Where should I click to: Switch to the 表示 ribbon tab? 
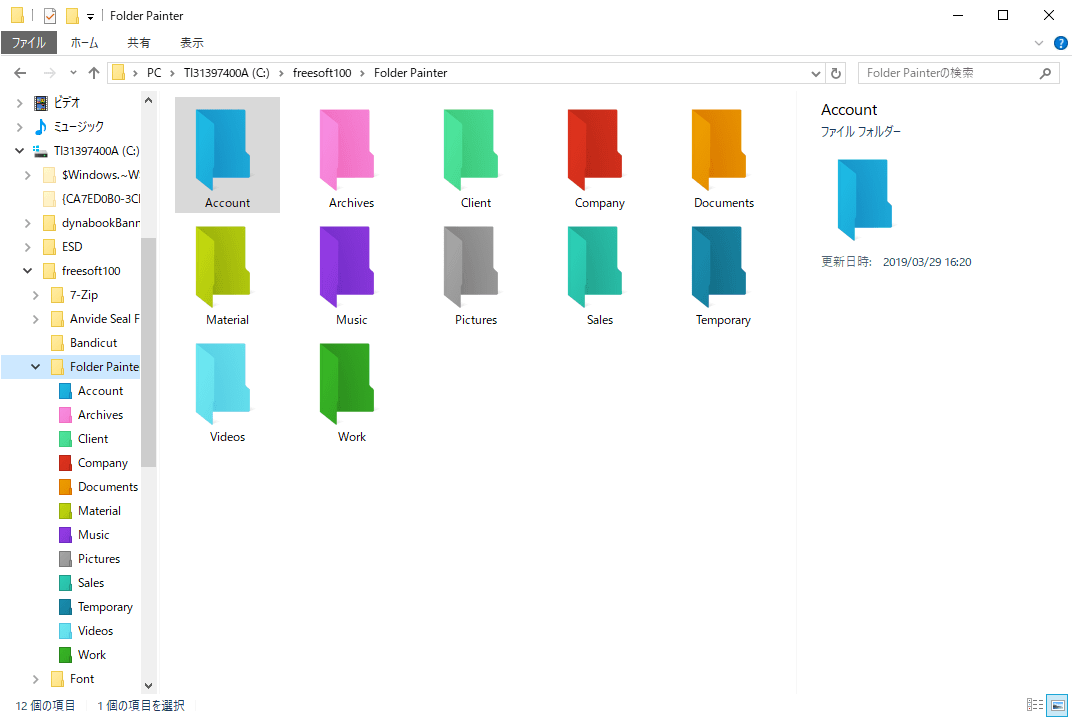(x=191, y=43)
